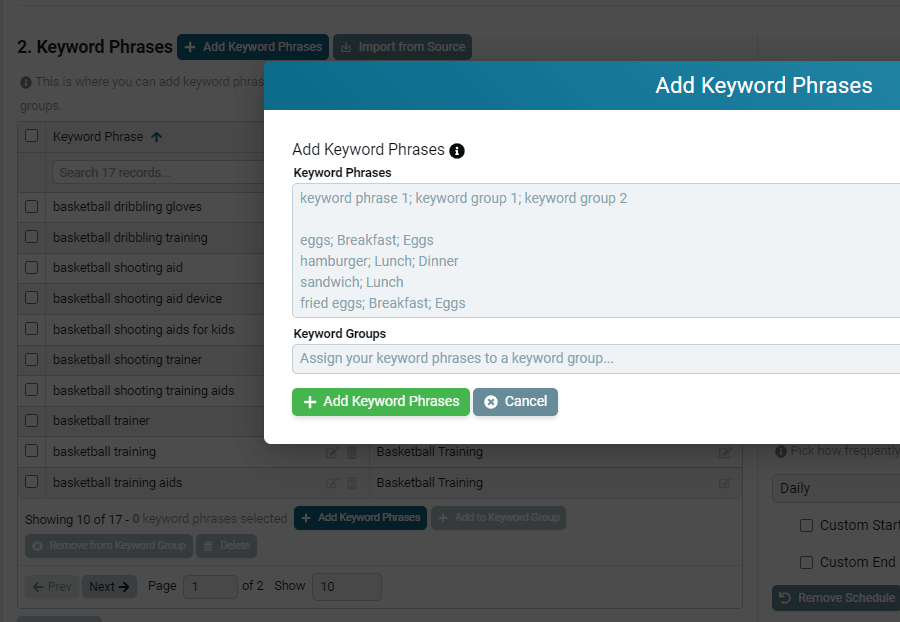The height and width of the screenshot is (622, 900).
Task: Check the basketball dribbling training row
Action: pyautogui.click(x=32, y=236)
